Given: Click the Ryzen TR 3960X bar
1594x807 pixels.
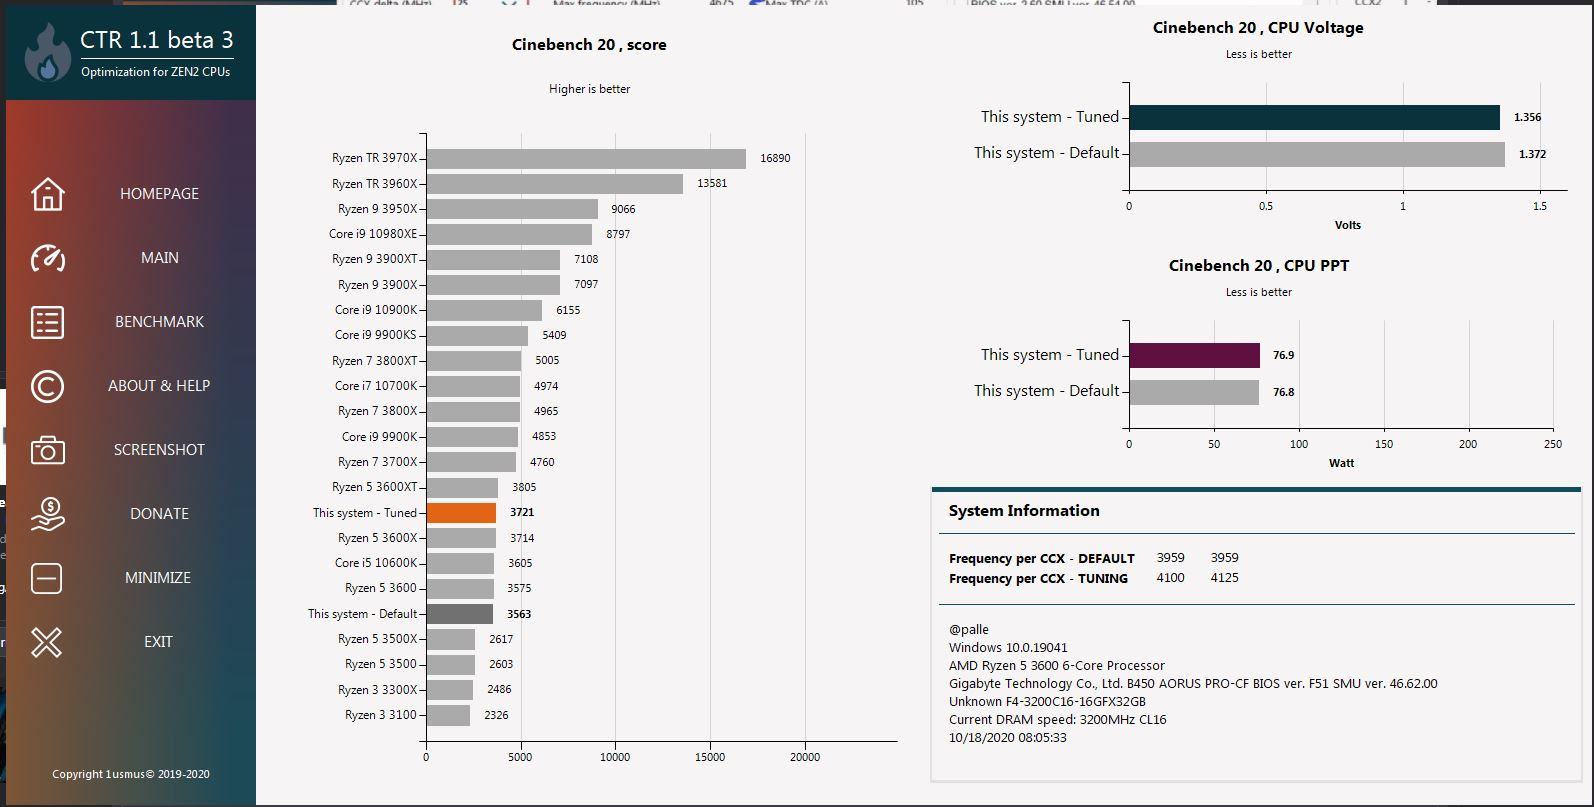Looking at the screenshot, I should click(555, 184).
